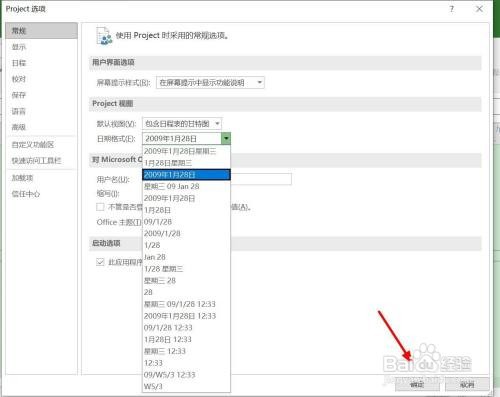This screenshot has width=500, height=397.
Task: Close the Project 选项 dialog
Action: pyautogui.click(x=479, y=9)
